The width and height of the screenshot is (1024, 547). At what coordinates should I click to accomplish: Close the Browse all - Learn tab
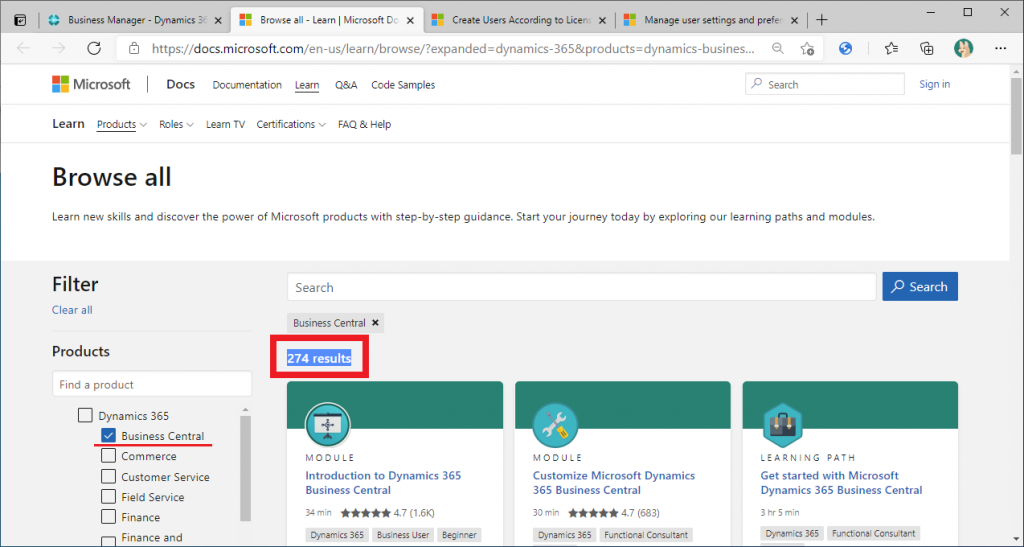(410, 21)
